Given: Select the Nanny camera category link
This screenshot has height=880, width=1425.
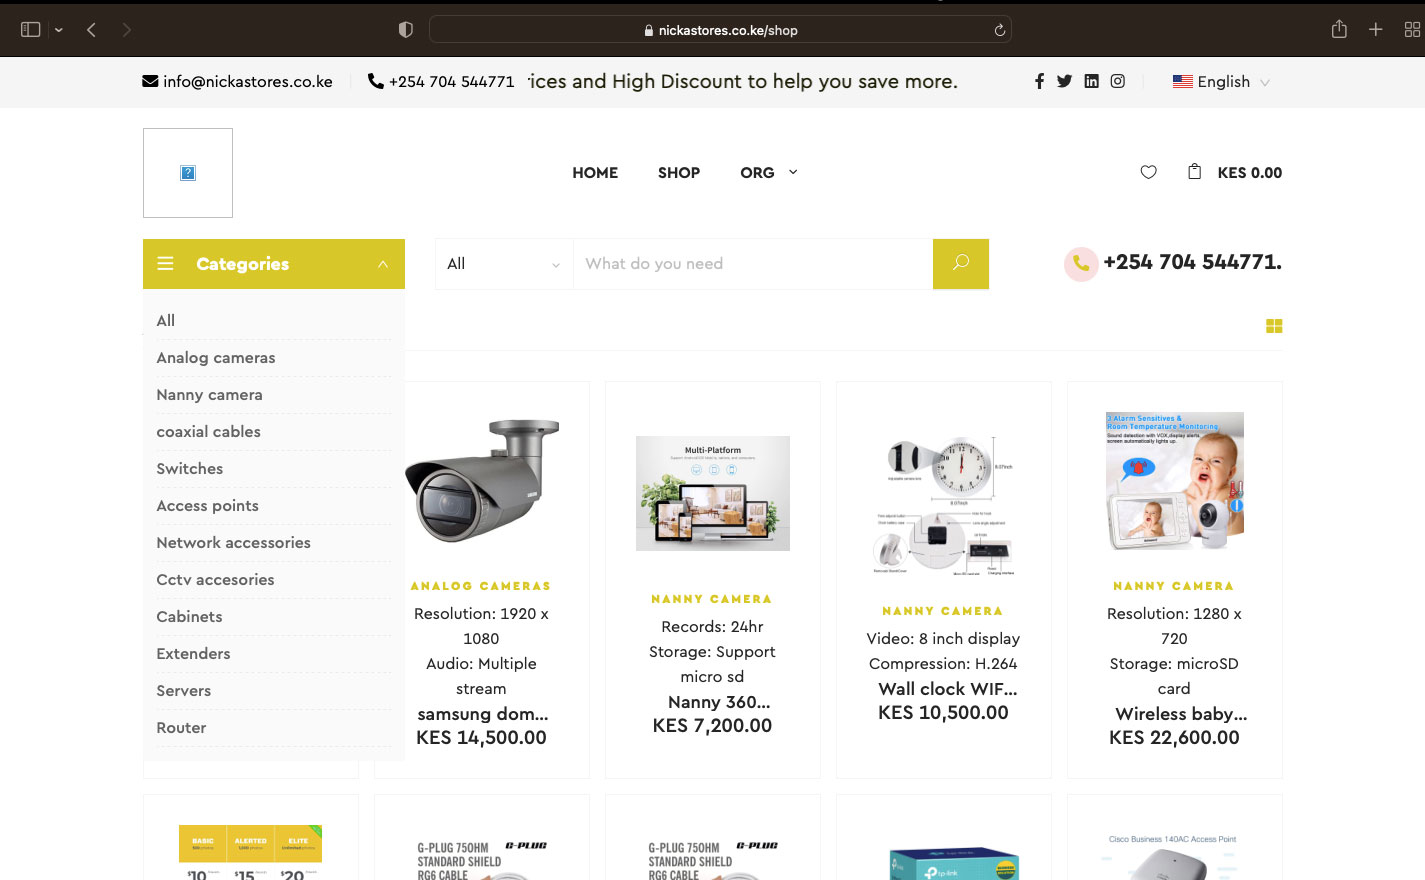Looking at the screenshot, I should (x=209, y=395).
